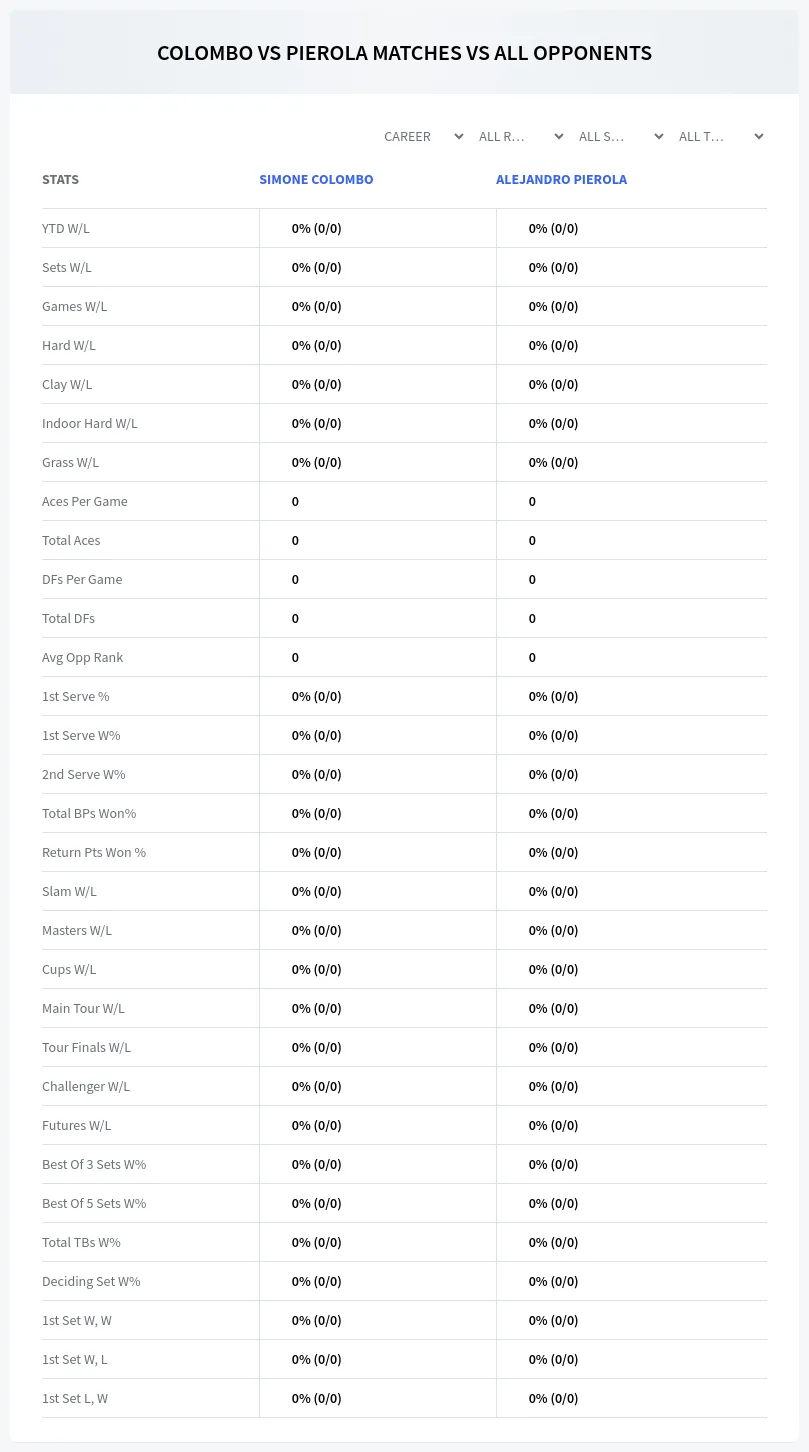Click the page title heading
Image resolution: width=809 pixels, height=1452 pixels.
(404, 53)
